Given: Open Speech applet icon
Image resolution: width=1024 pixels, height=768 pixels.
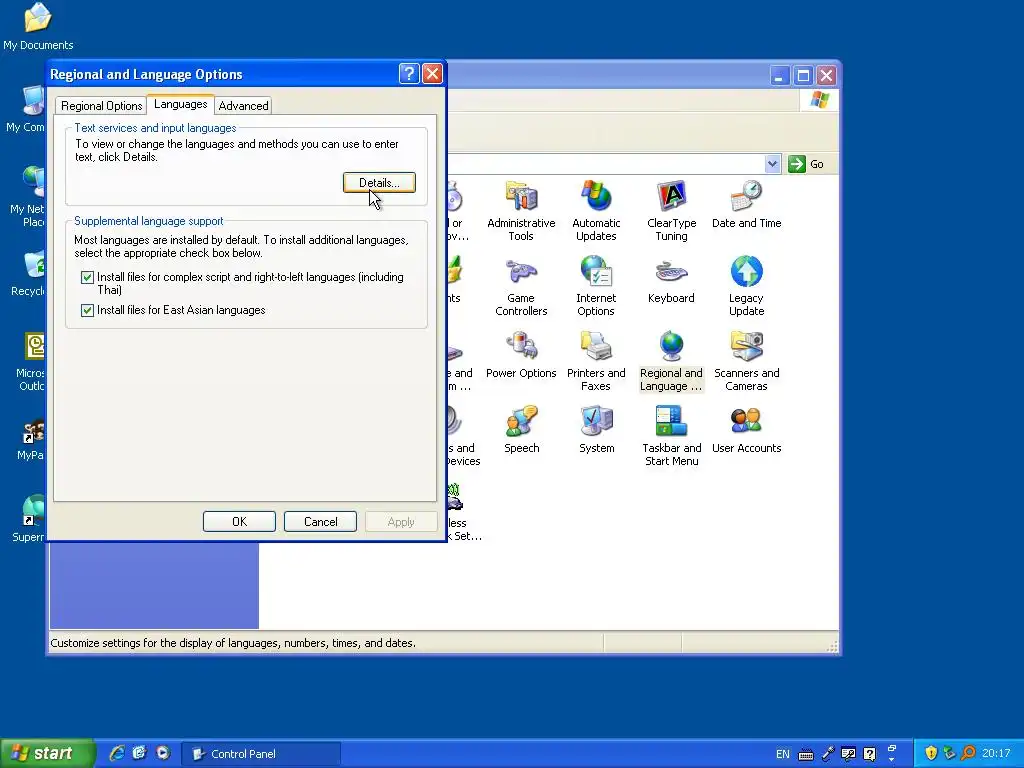Looking at the screenshot, I should point(521,430).
